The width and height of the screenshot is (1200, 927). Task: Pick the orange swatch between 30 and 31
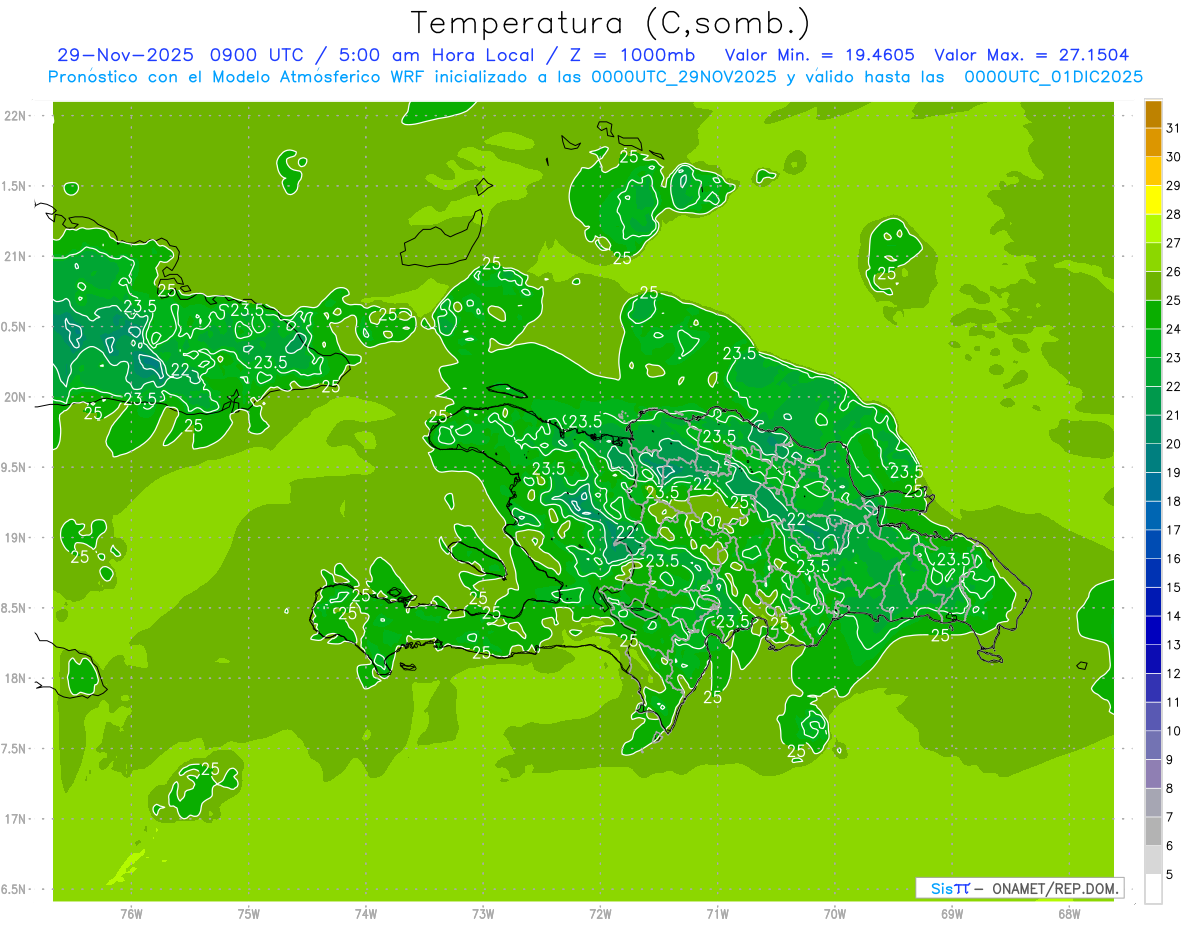(1153, 143)
